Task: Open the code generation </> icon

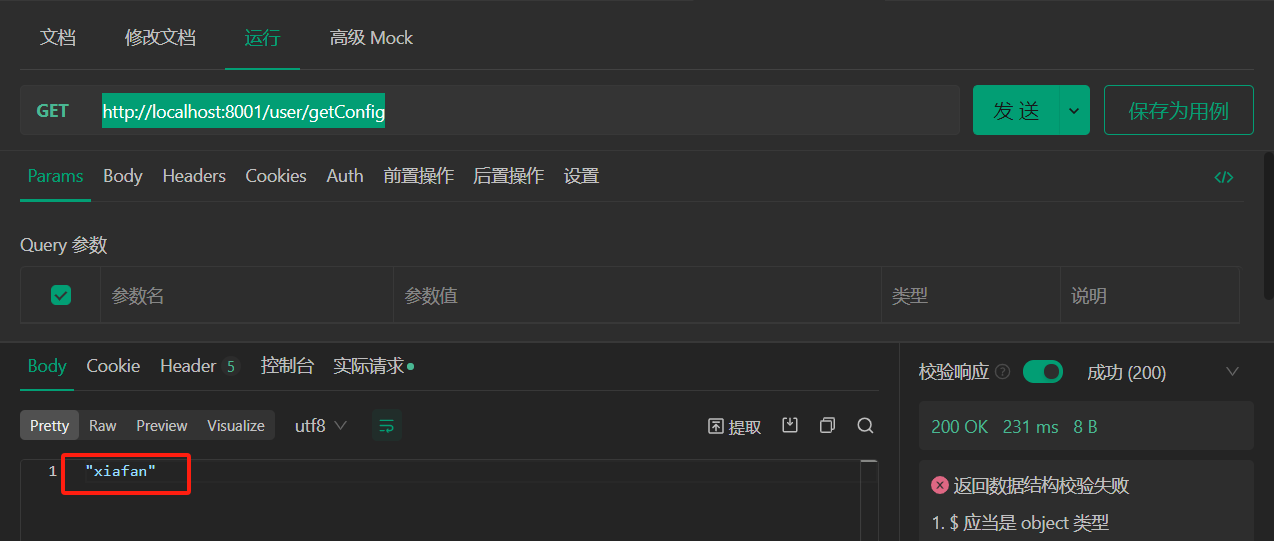Action: point(1223,177)
